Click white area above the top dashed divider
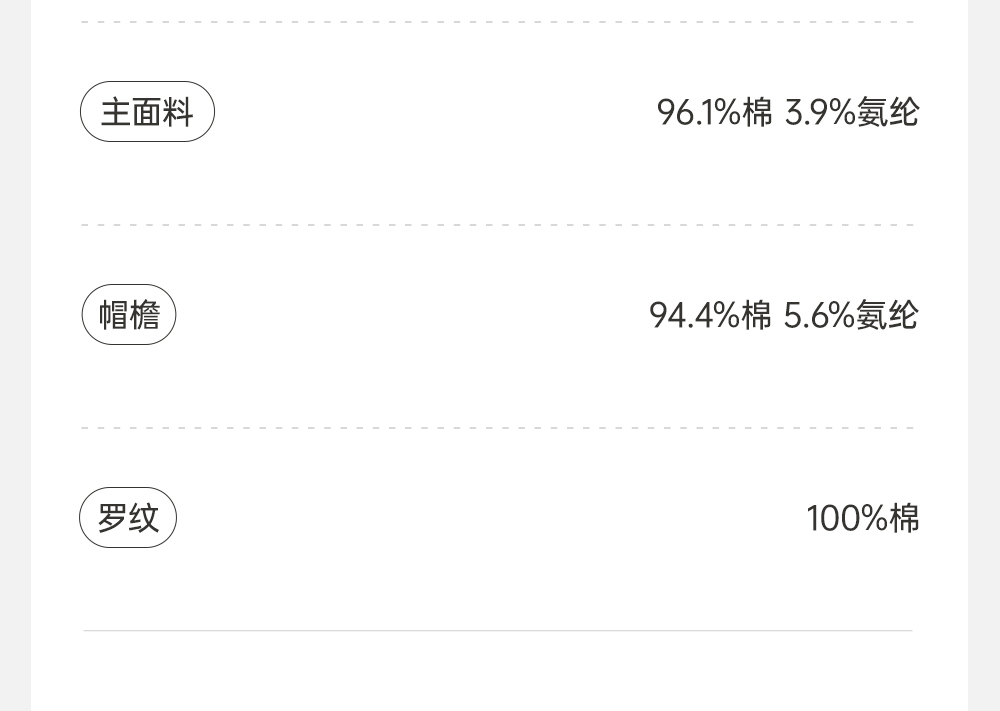This screenshot has width=1000, height=711. click(498, 9)
